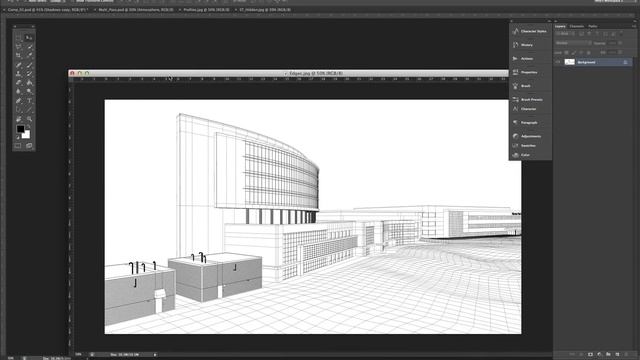This screenshot has height=360, width=640.
Task: Add layer mask from Layers panel
Action: pyautogui.click(x=590, y=354)
